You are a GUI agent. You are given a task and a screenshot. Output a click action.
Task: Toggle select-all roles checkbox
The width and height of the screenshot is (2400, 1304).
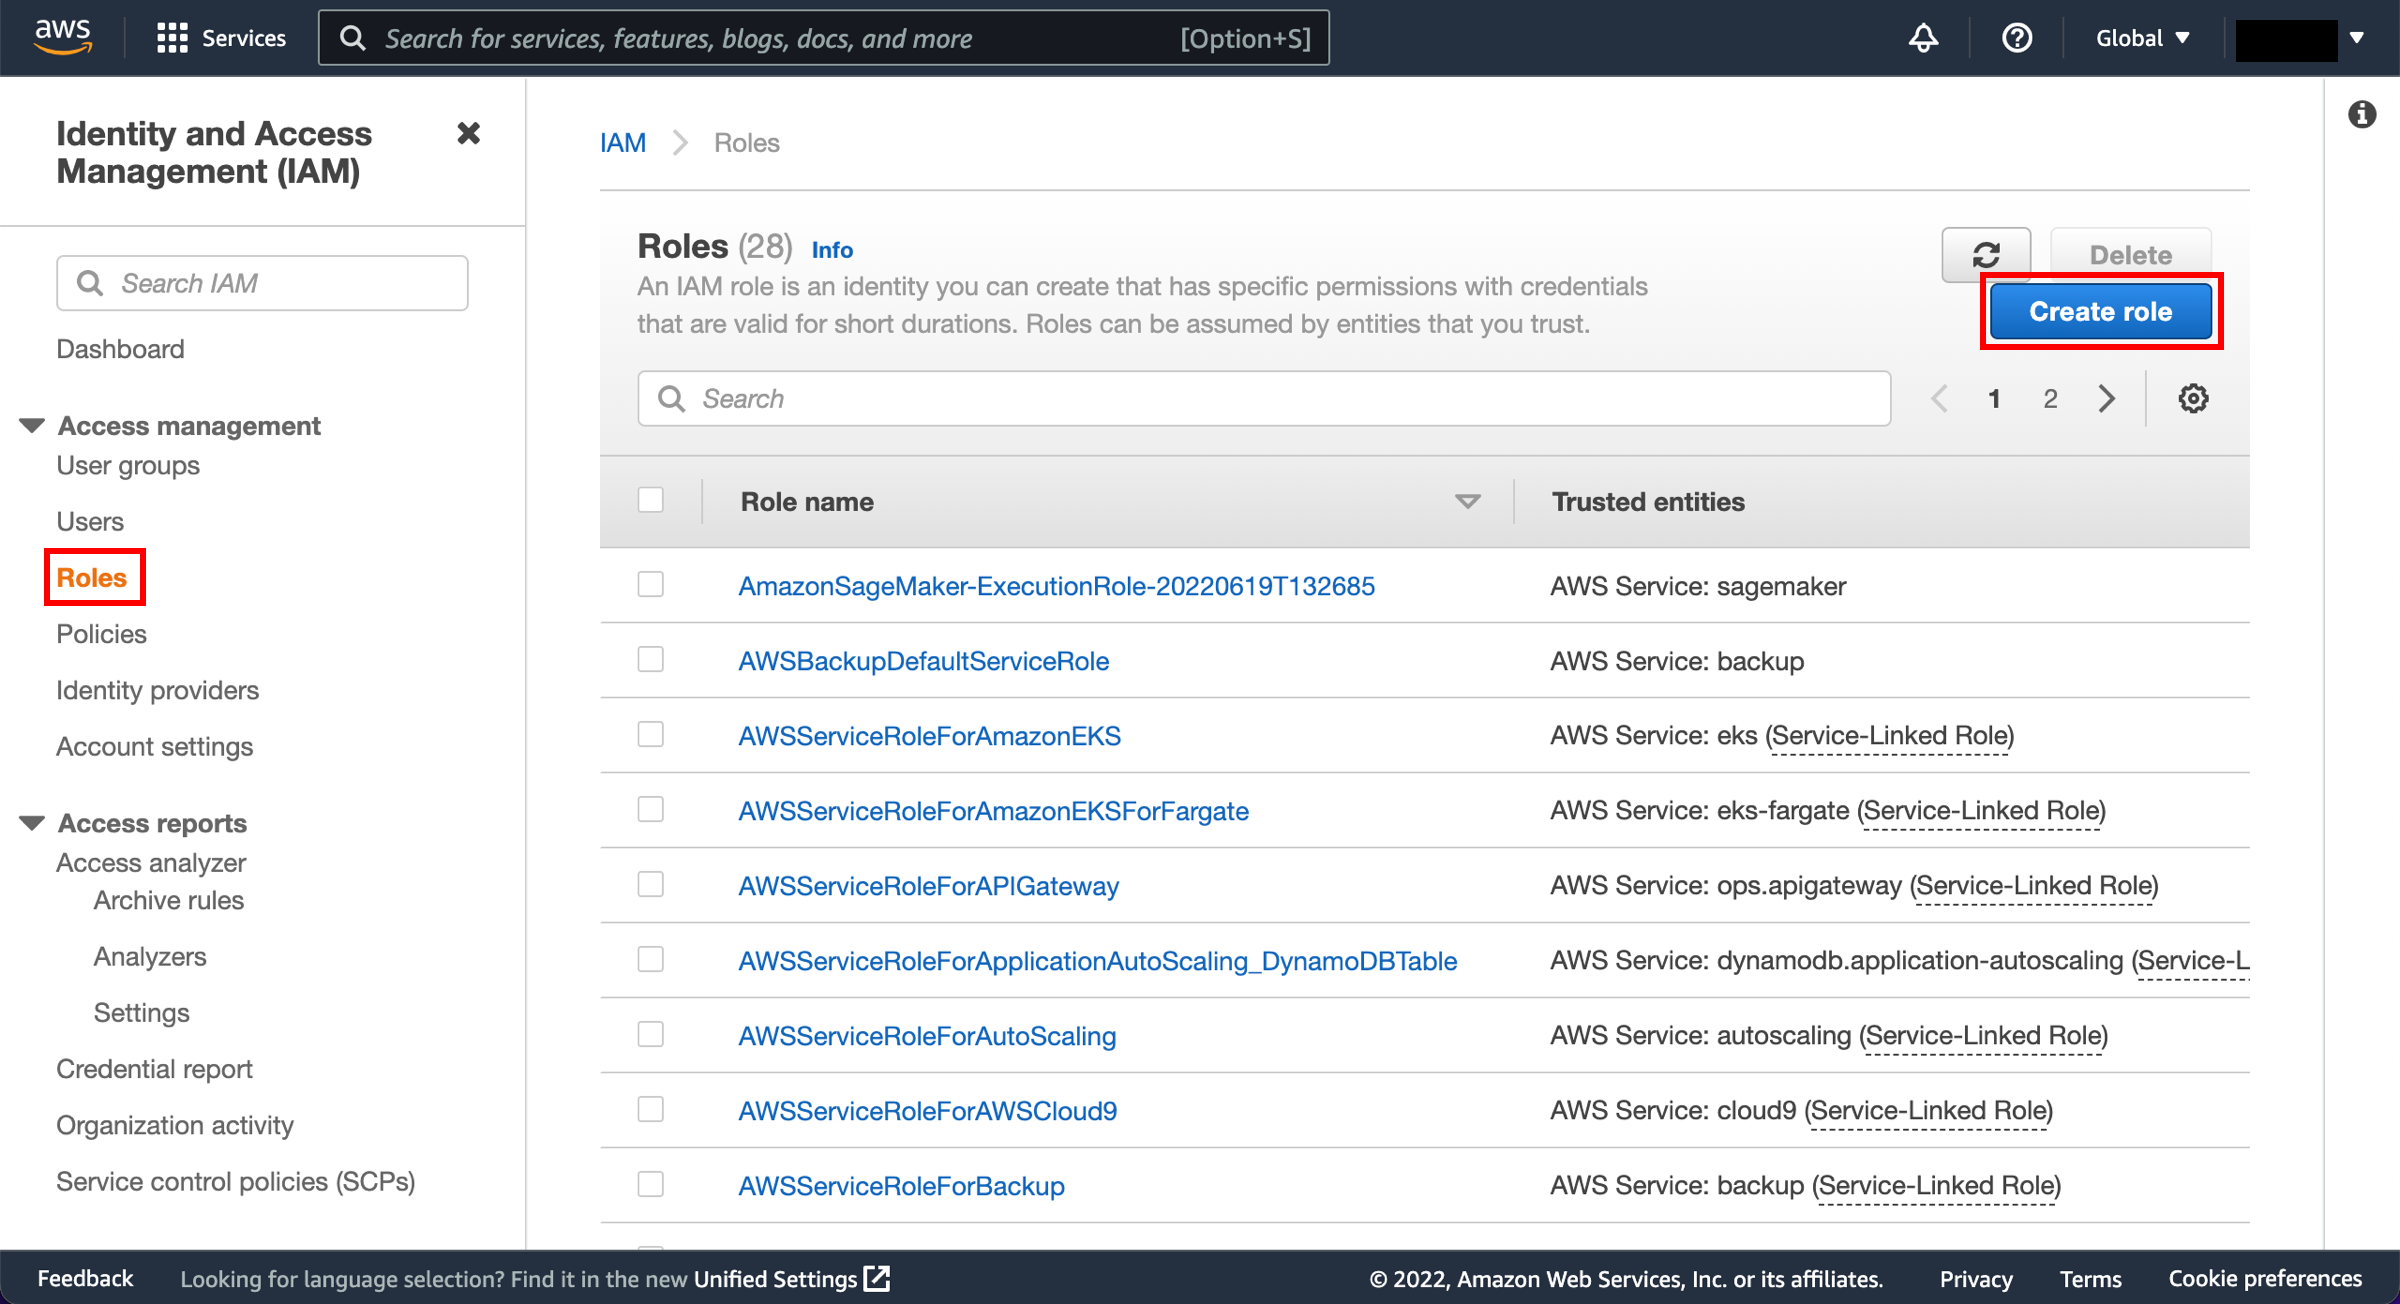(651, 500)
